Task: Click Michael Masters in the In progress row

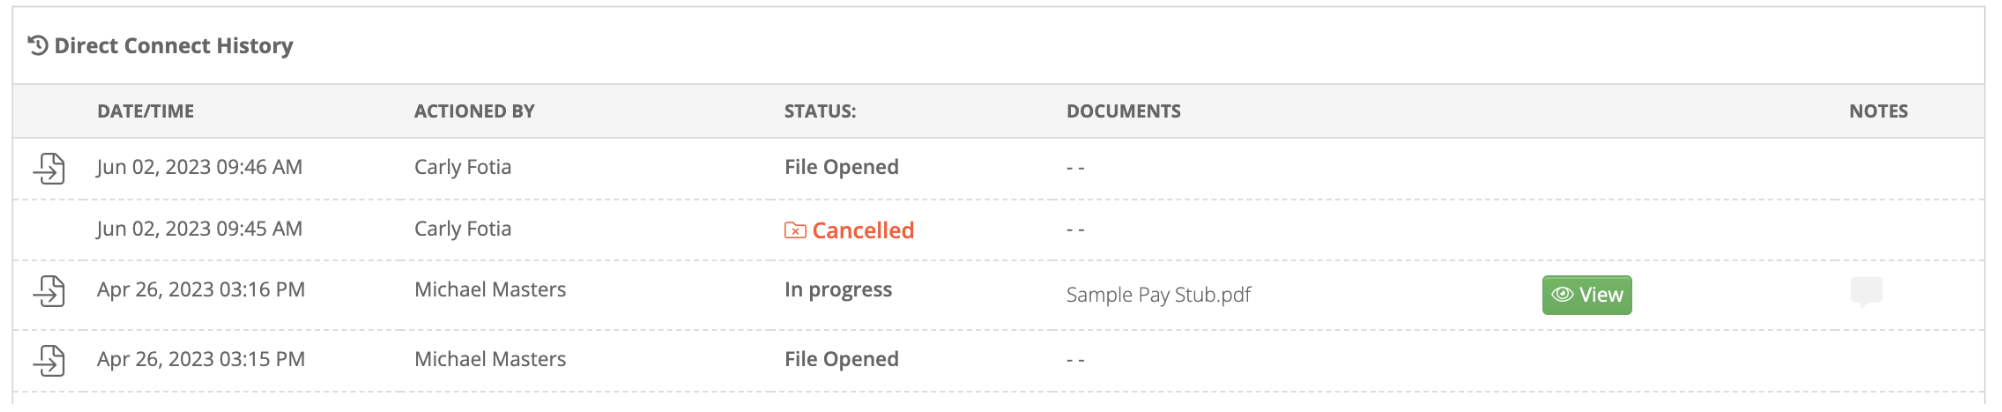Action: coord(490,290)
